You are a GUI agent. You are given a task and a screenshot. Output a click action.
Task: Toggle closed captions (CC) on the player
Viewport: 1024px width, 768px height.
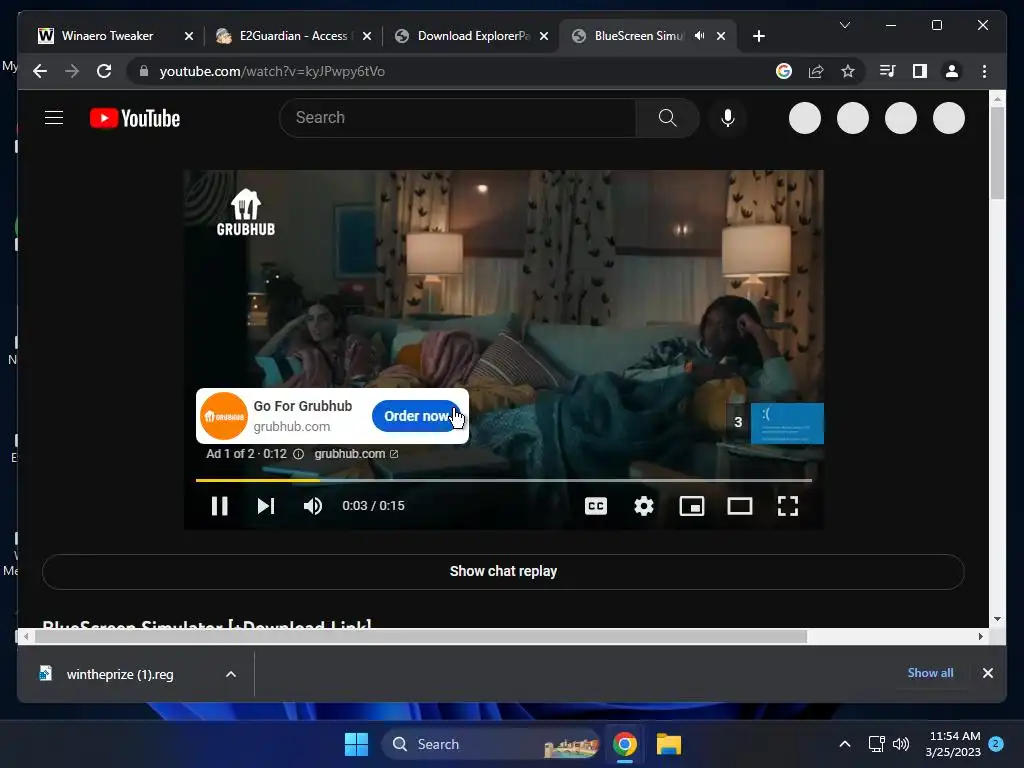[x=596, y=506]
